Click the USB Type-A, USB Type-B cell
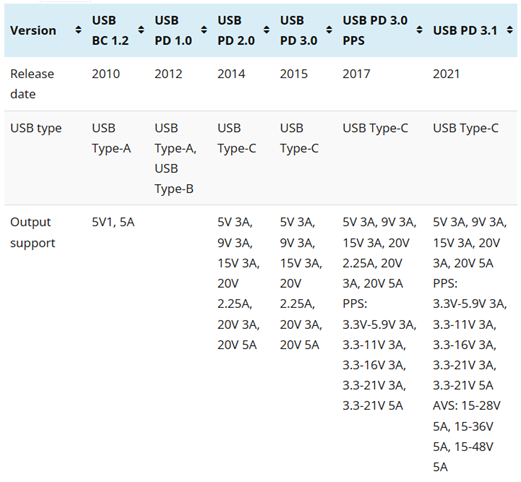The width and height of the screenshot is (521, 482). [x=175, y=158]
